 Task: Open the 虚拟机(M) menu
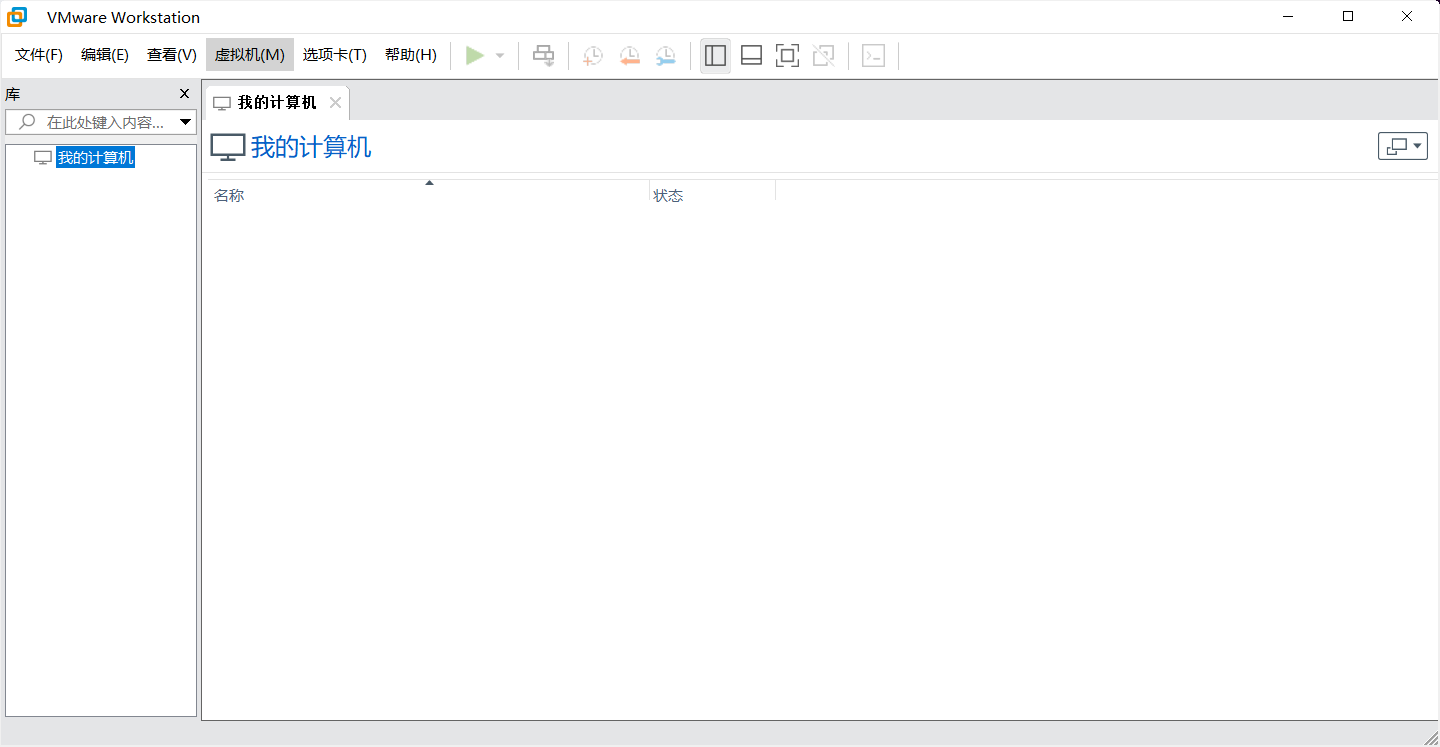(250, 55)
